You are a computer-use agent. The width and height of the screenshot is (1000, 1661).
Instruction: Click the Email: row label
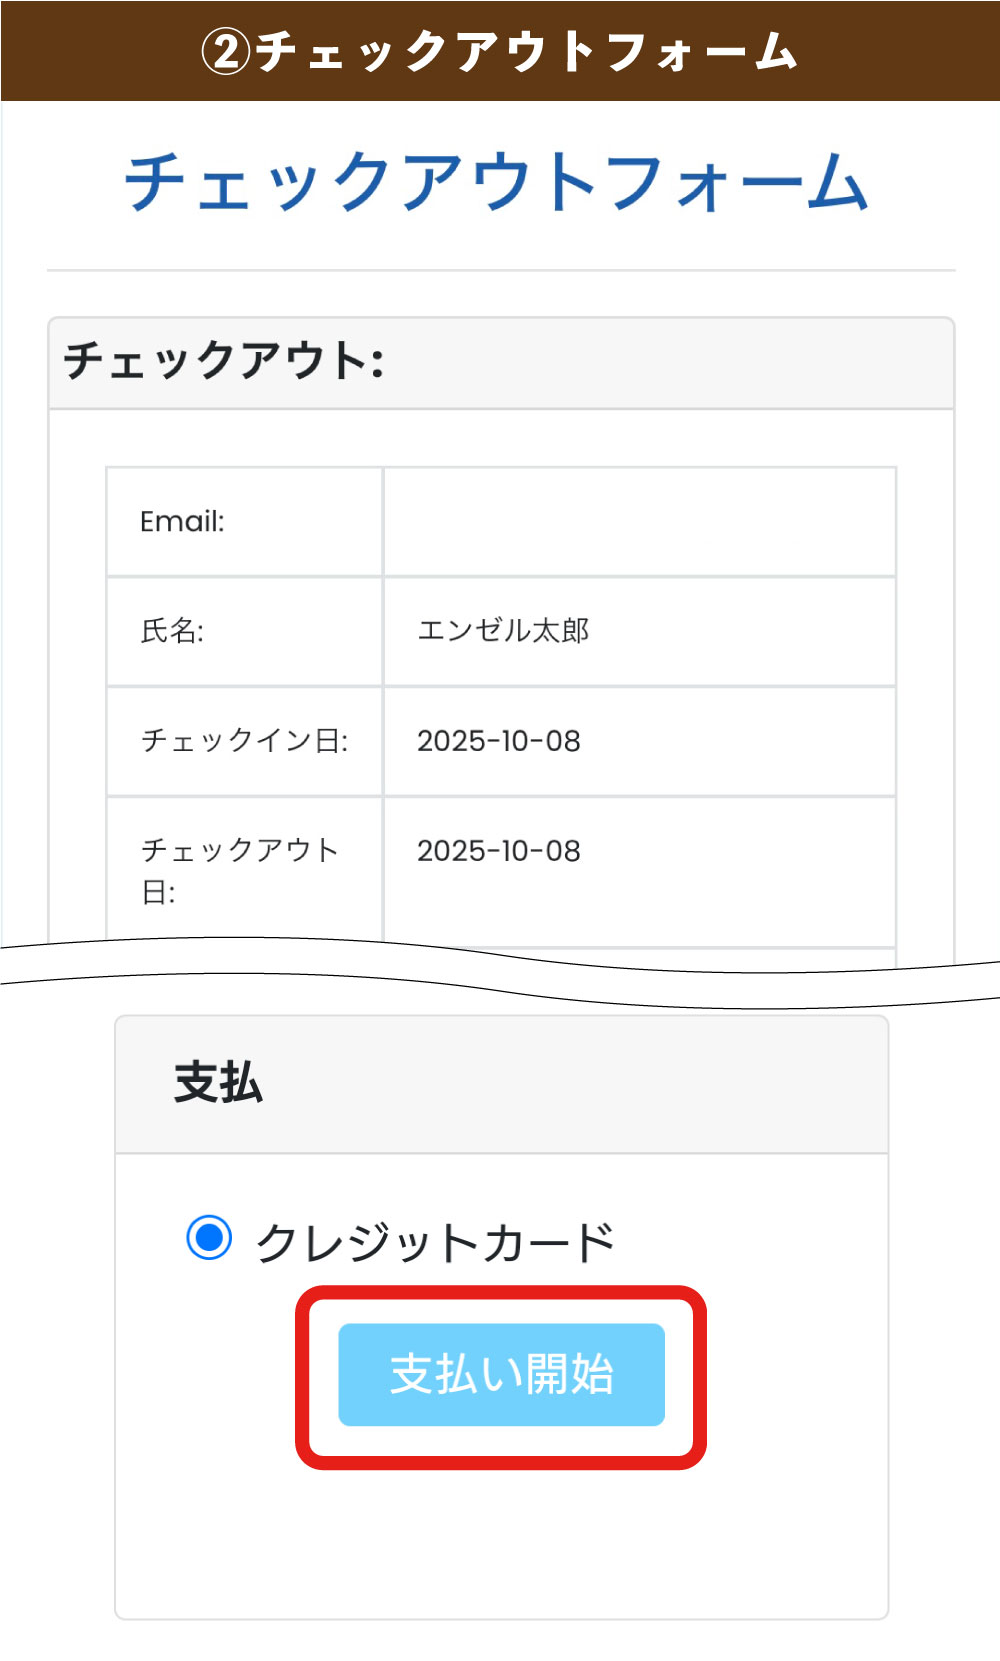tap(183, 522)
